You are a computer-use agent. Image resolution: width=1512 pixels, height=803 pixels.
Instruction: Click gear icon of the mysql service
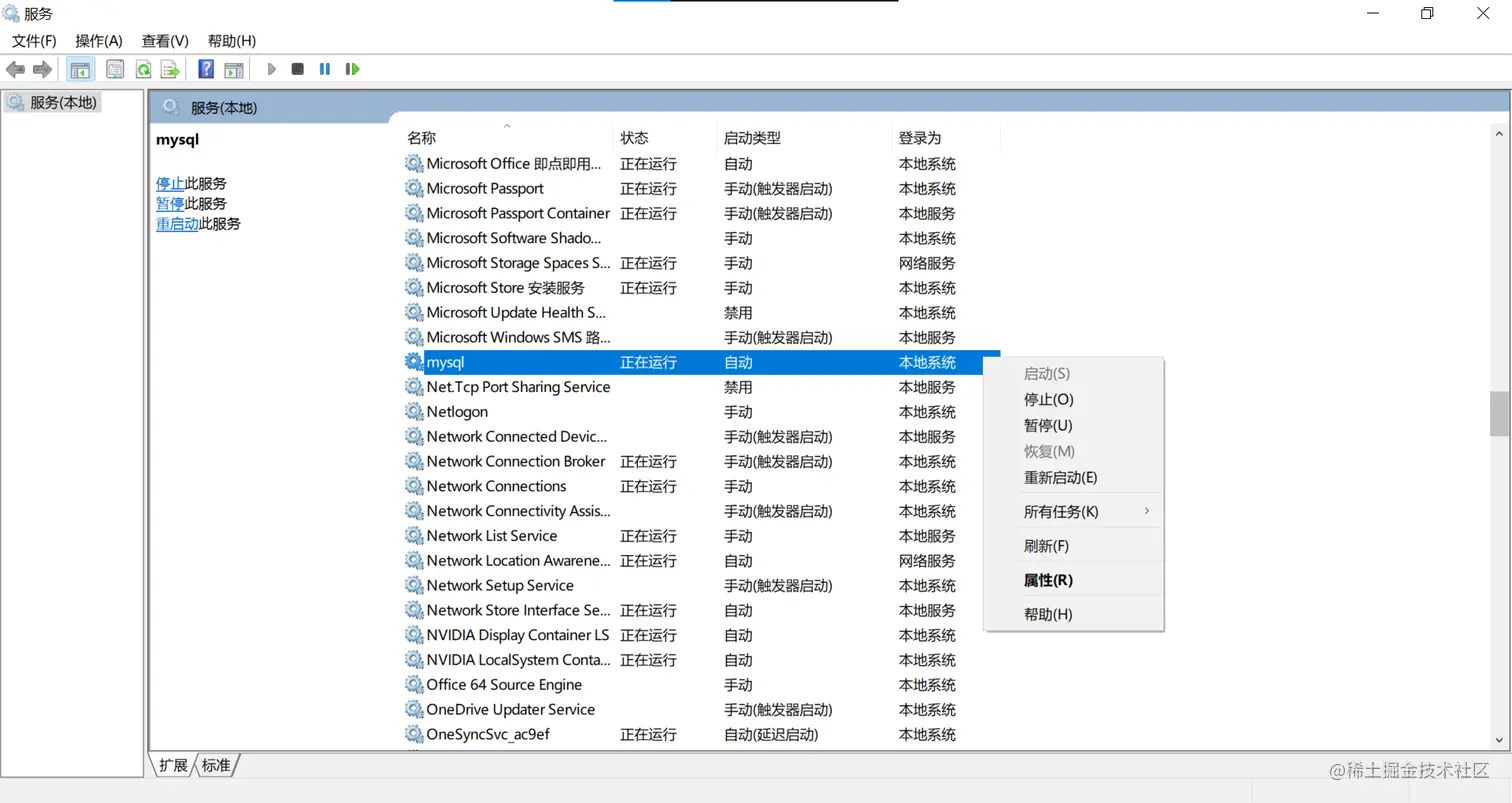click(414, 362)
